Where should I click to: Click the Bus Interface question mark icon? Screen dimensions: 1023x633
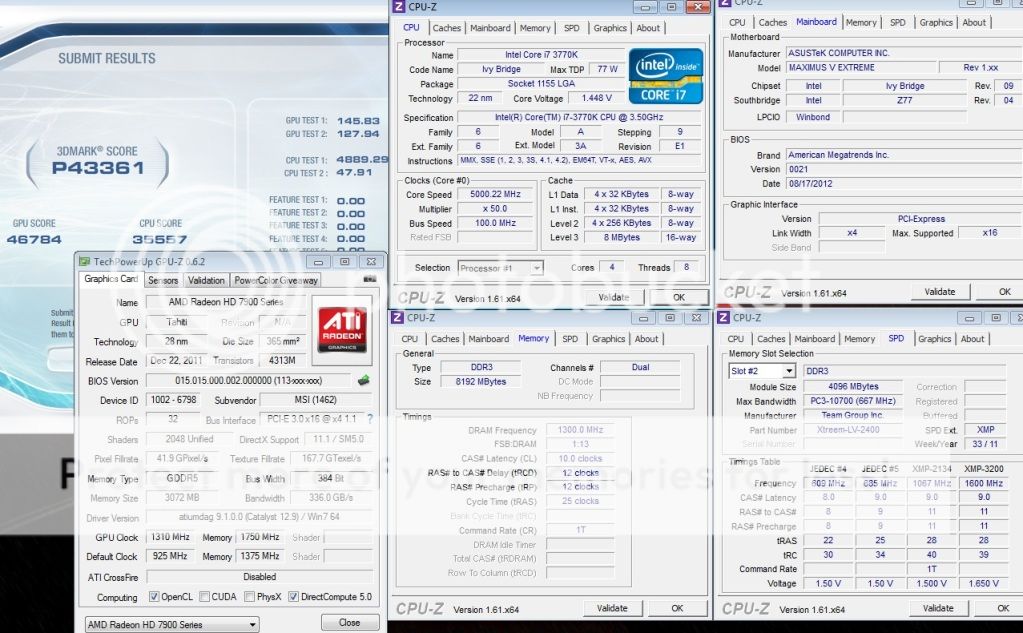point(370,419)
